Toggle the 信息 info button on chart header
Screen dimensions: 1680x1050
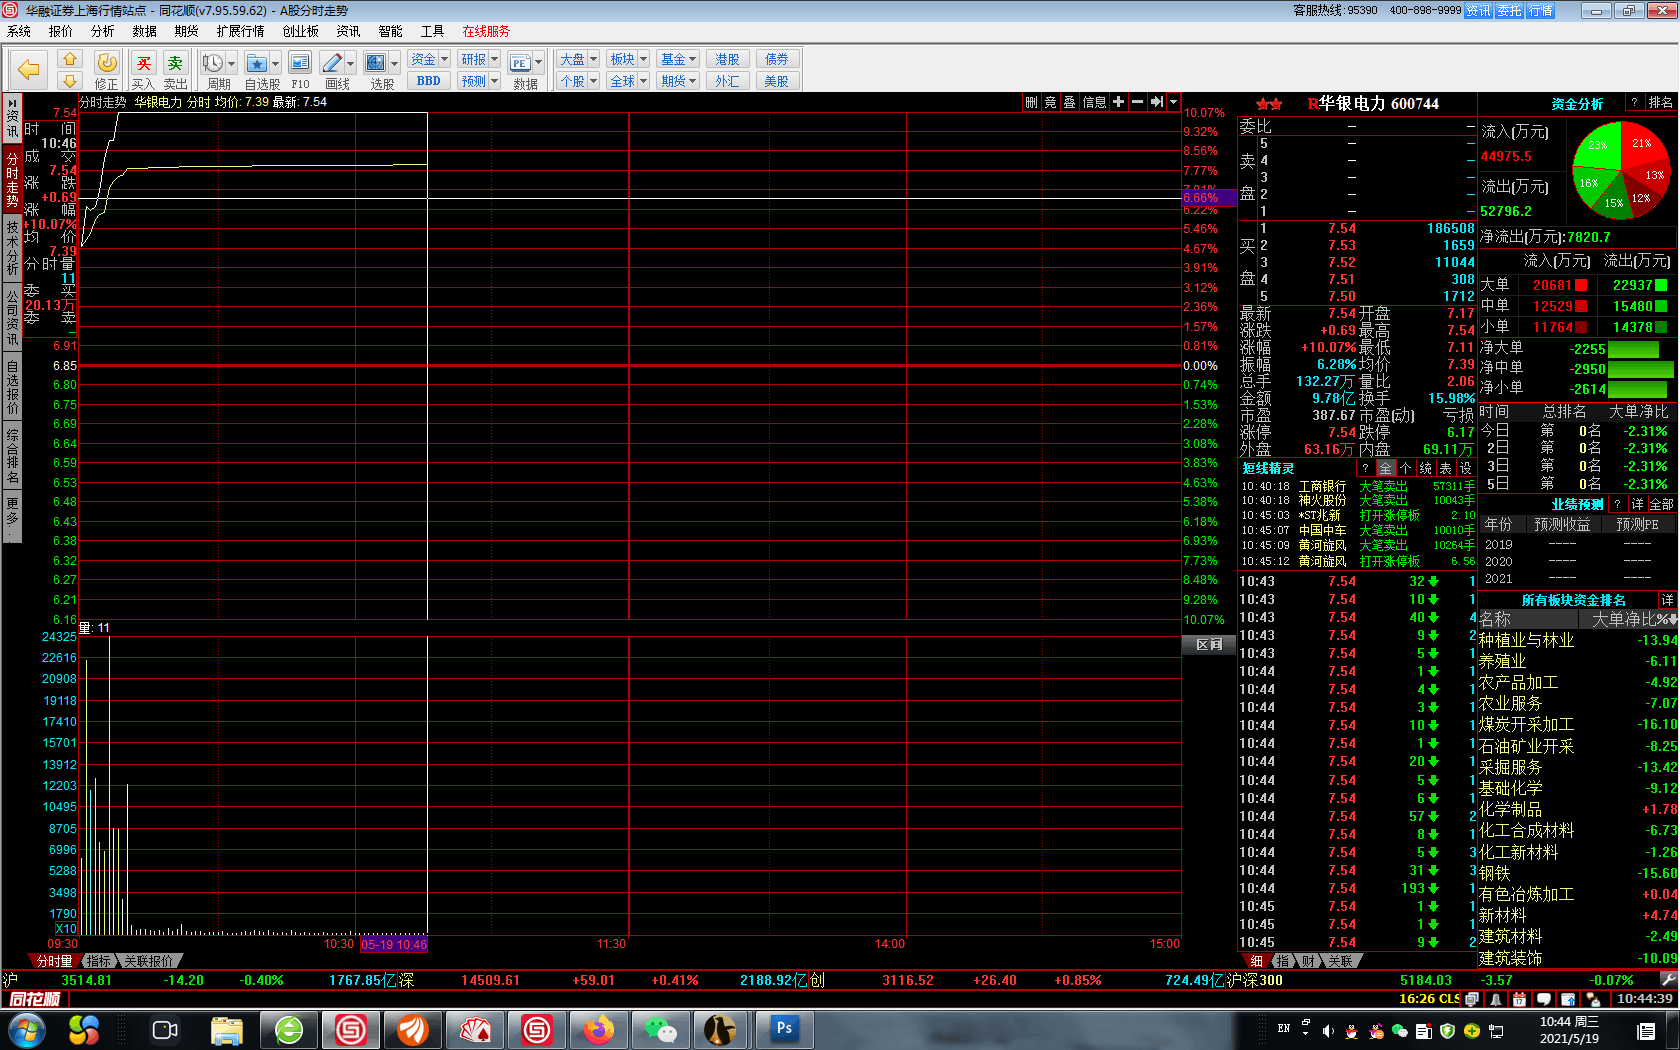tap(1095, 102)
